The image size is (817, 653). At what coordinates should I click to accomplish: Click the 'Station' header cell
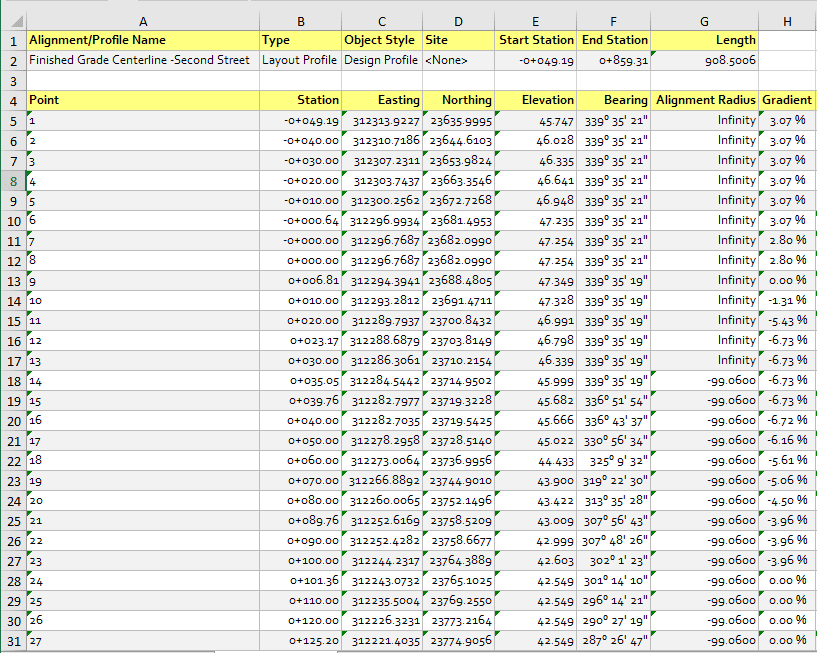tap(301, 101)
